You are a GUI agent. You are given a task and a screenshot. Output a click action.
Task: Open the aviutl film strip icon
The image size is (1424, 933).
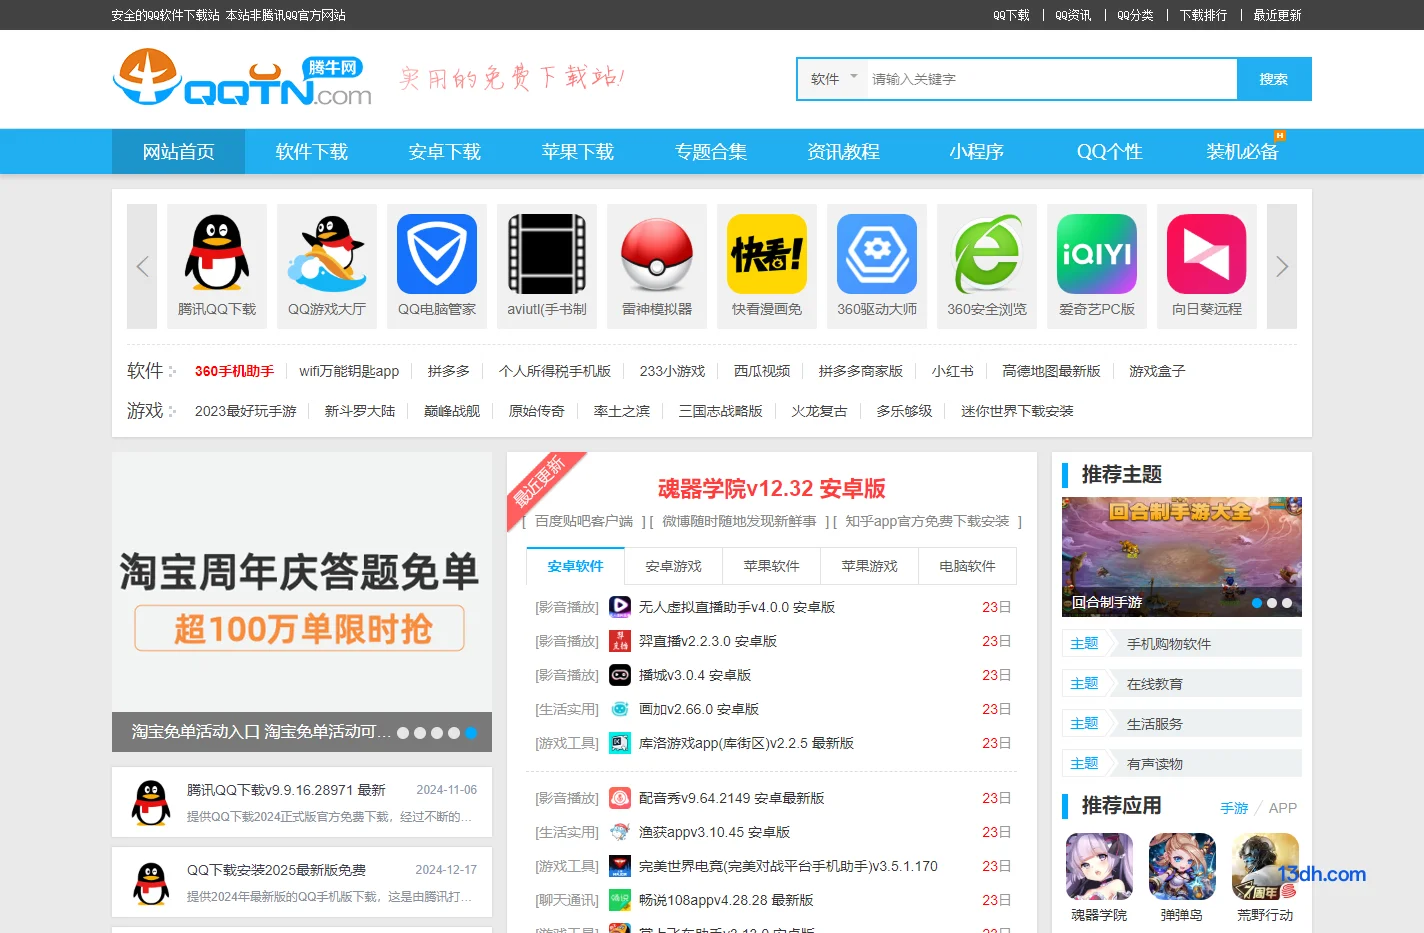tap(547, 254)
